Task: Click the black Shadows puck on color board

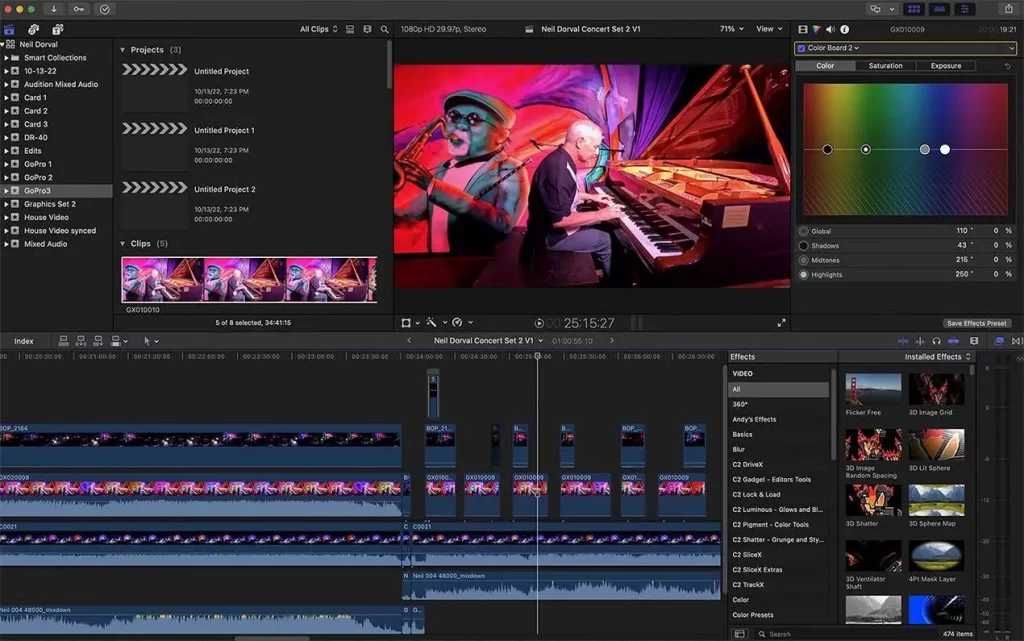Action: click(827, 149)
